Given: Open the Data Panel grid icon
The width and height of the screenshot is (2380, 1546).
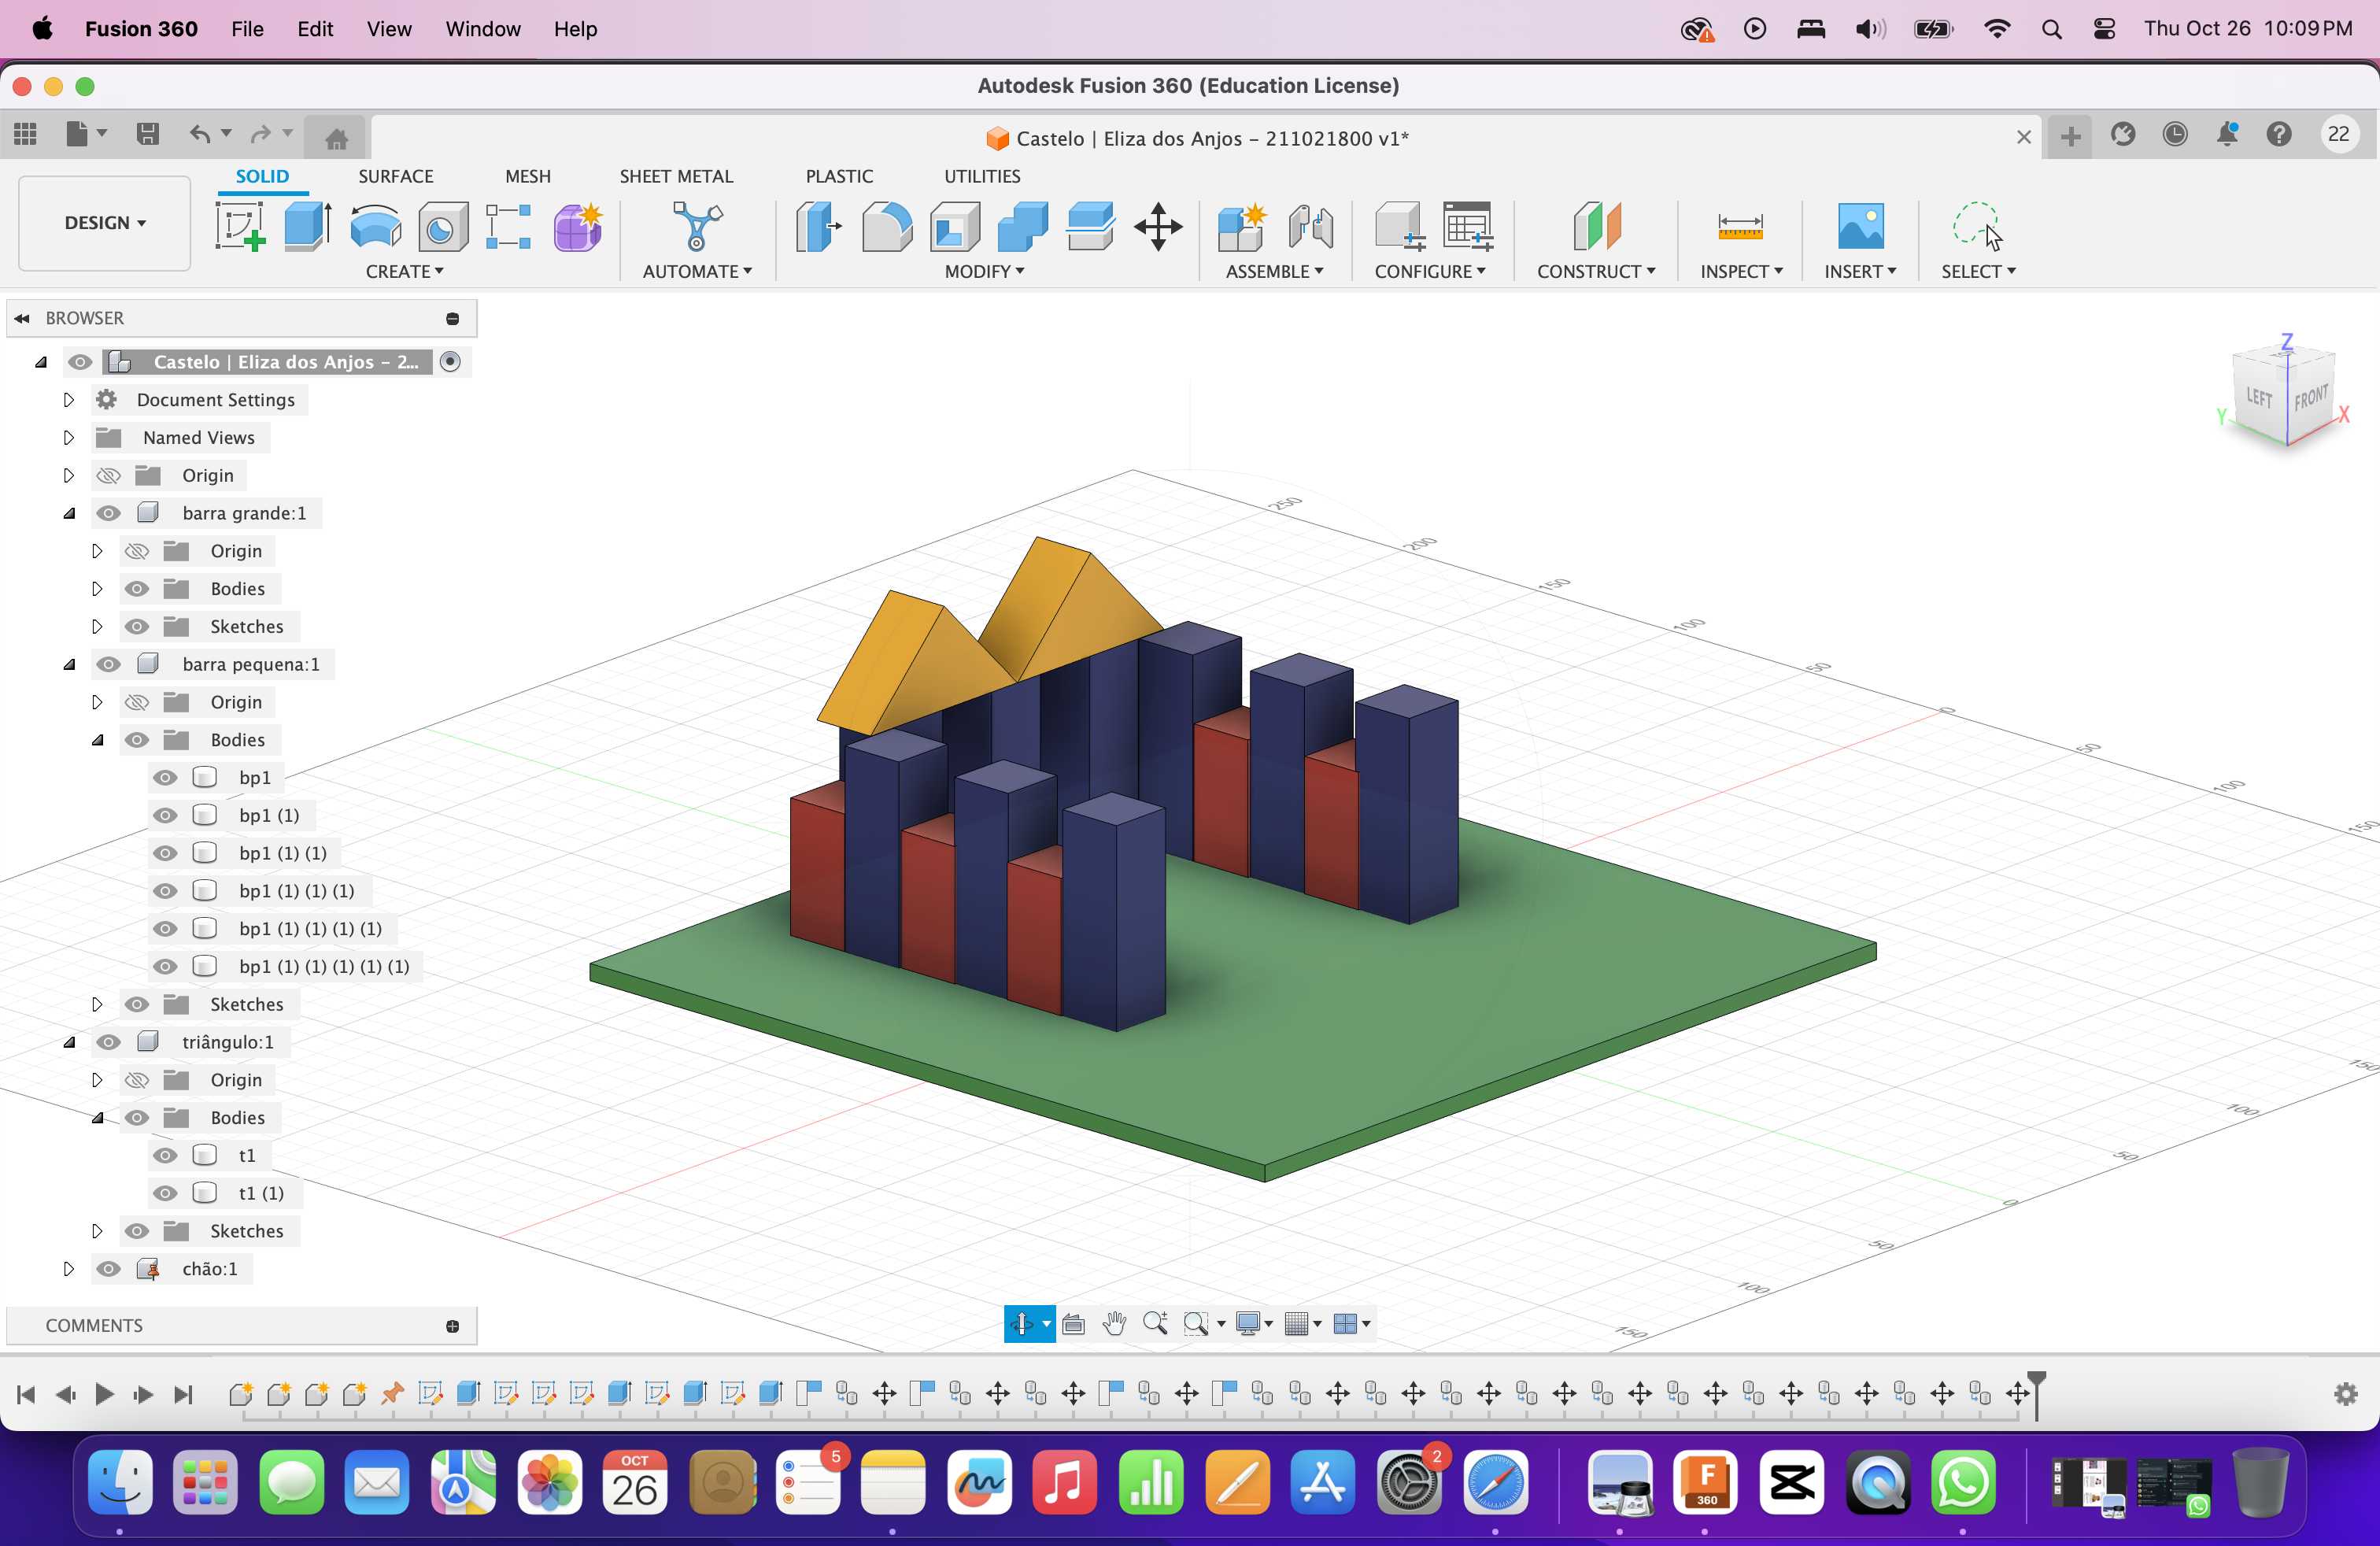Looking at the screenshot, I should [x=25, y=134].
